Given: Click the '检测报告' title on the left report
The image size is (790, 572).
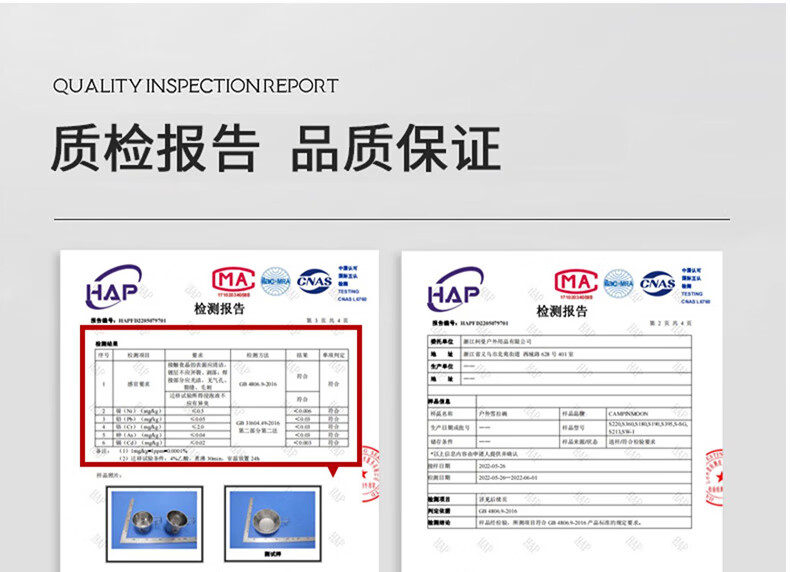Looking at the screenshot, I should (x=220, y=309).
